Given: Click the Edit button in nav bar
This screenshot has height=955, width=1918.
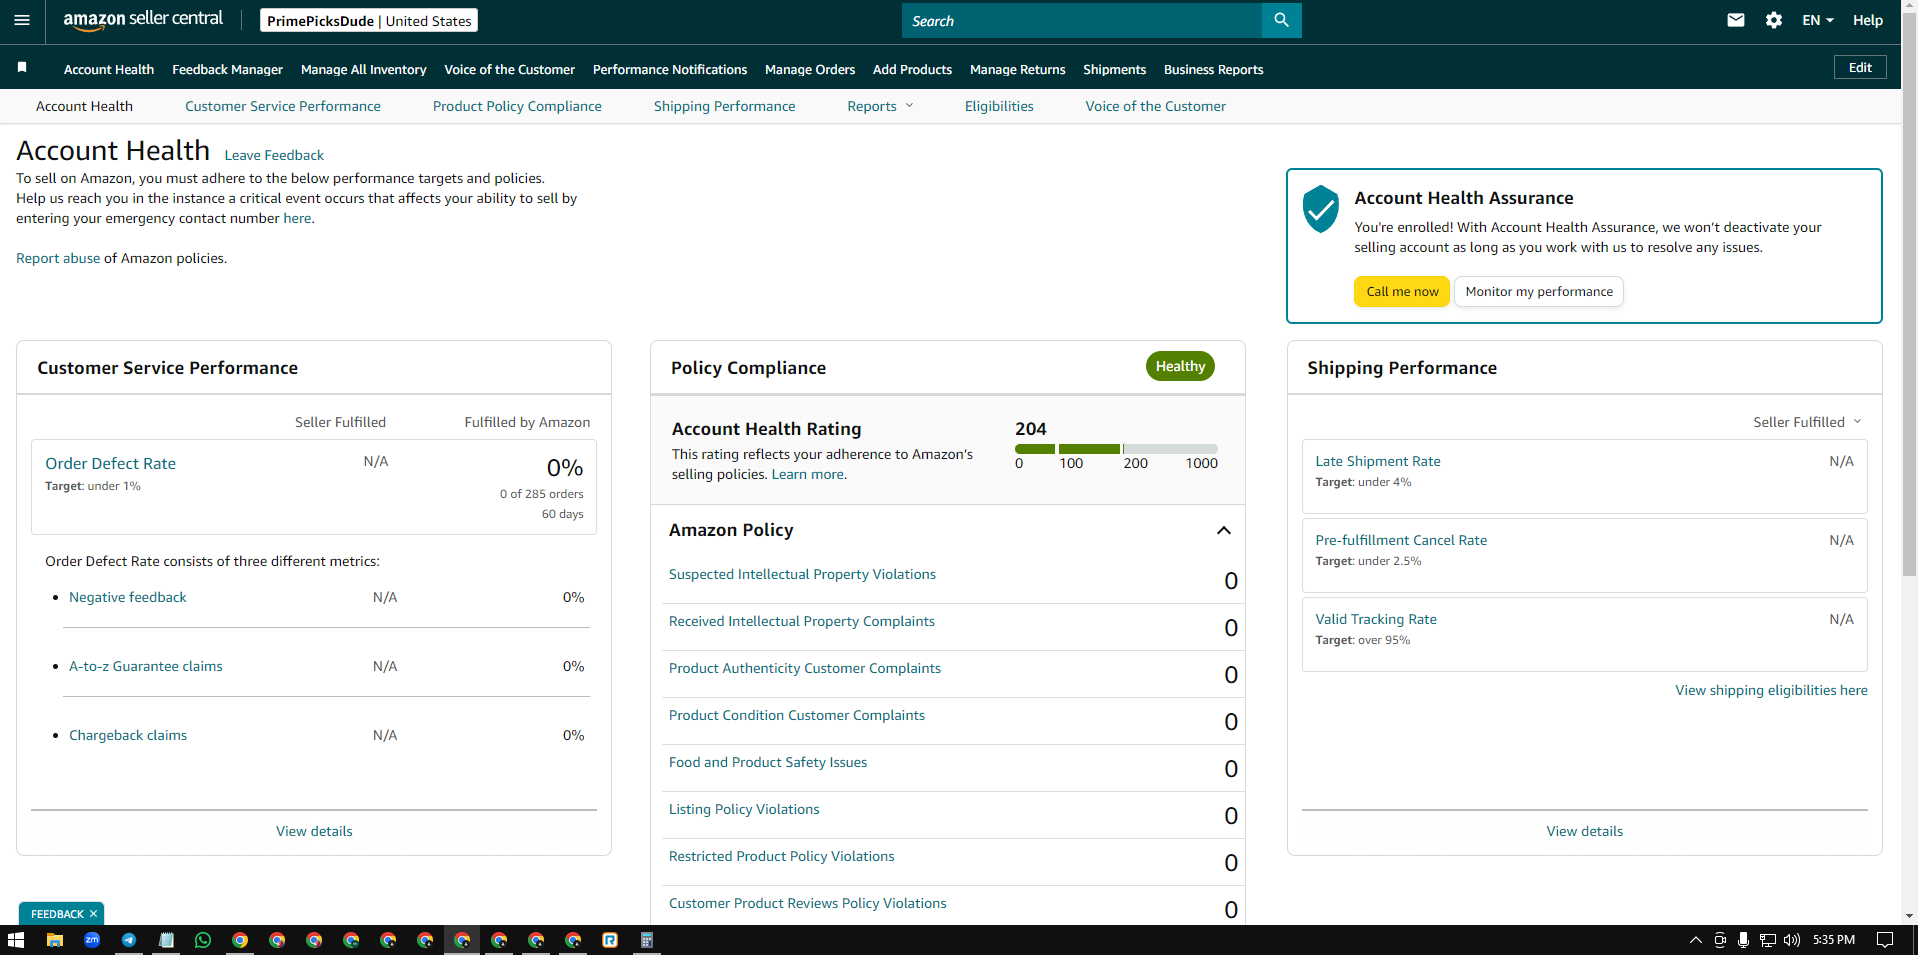Looking at the screenshot, I should coord(1860,67).
